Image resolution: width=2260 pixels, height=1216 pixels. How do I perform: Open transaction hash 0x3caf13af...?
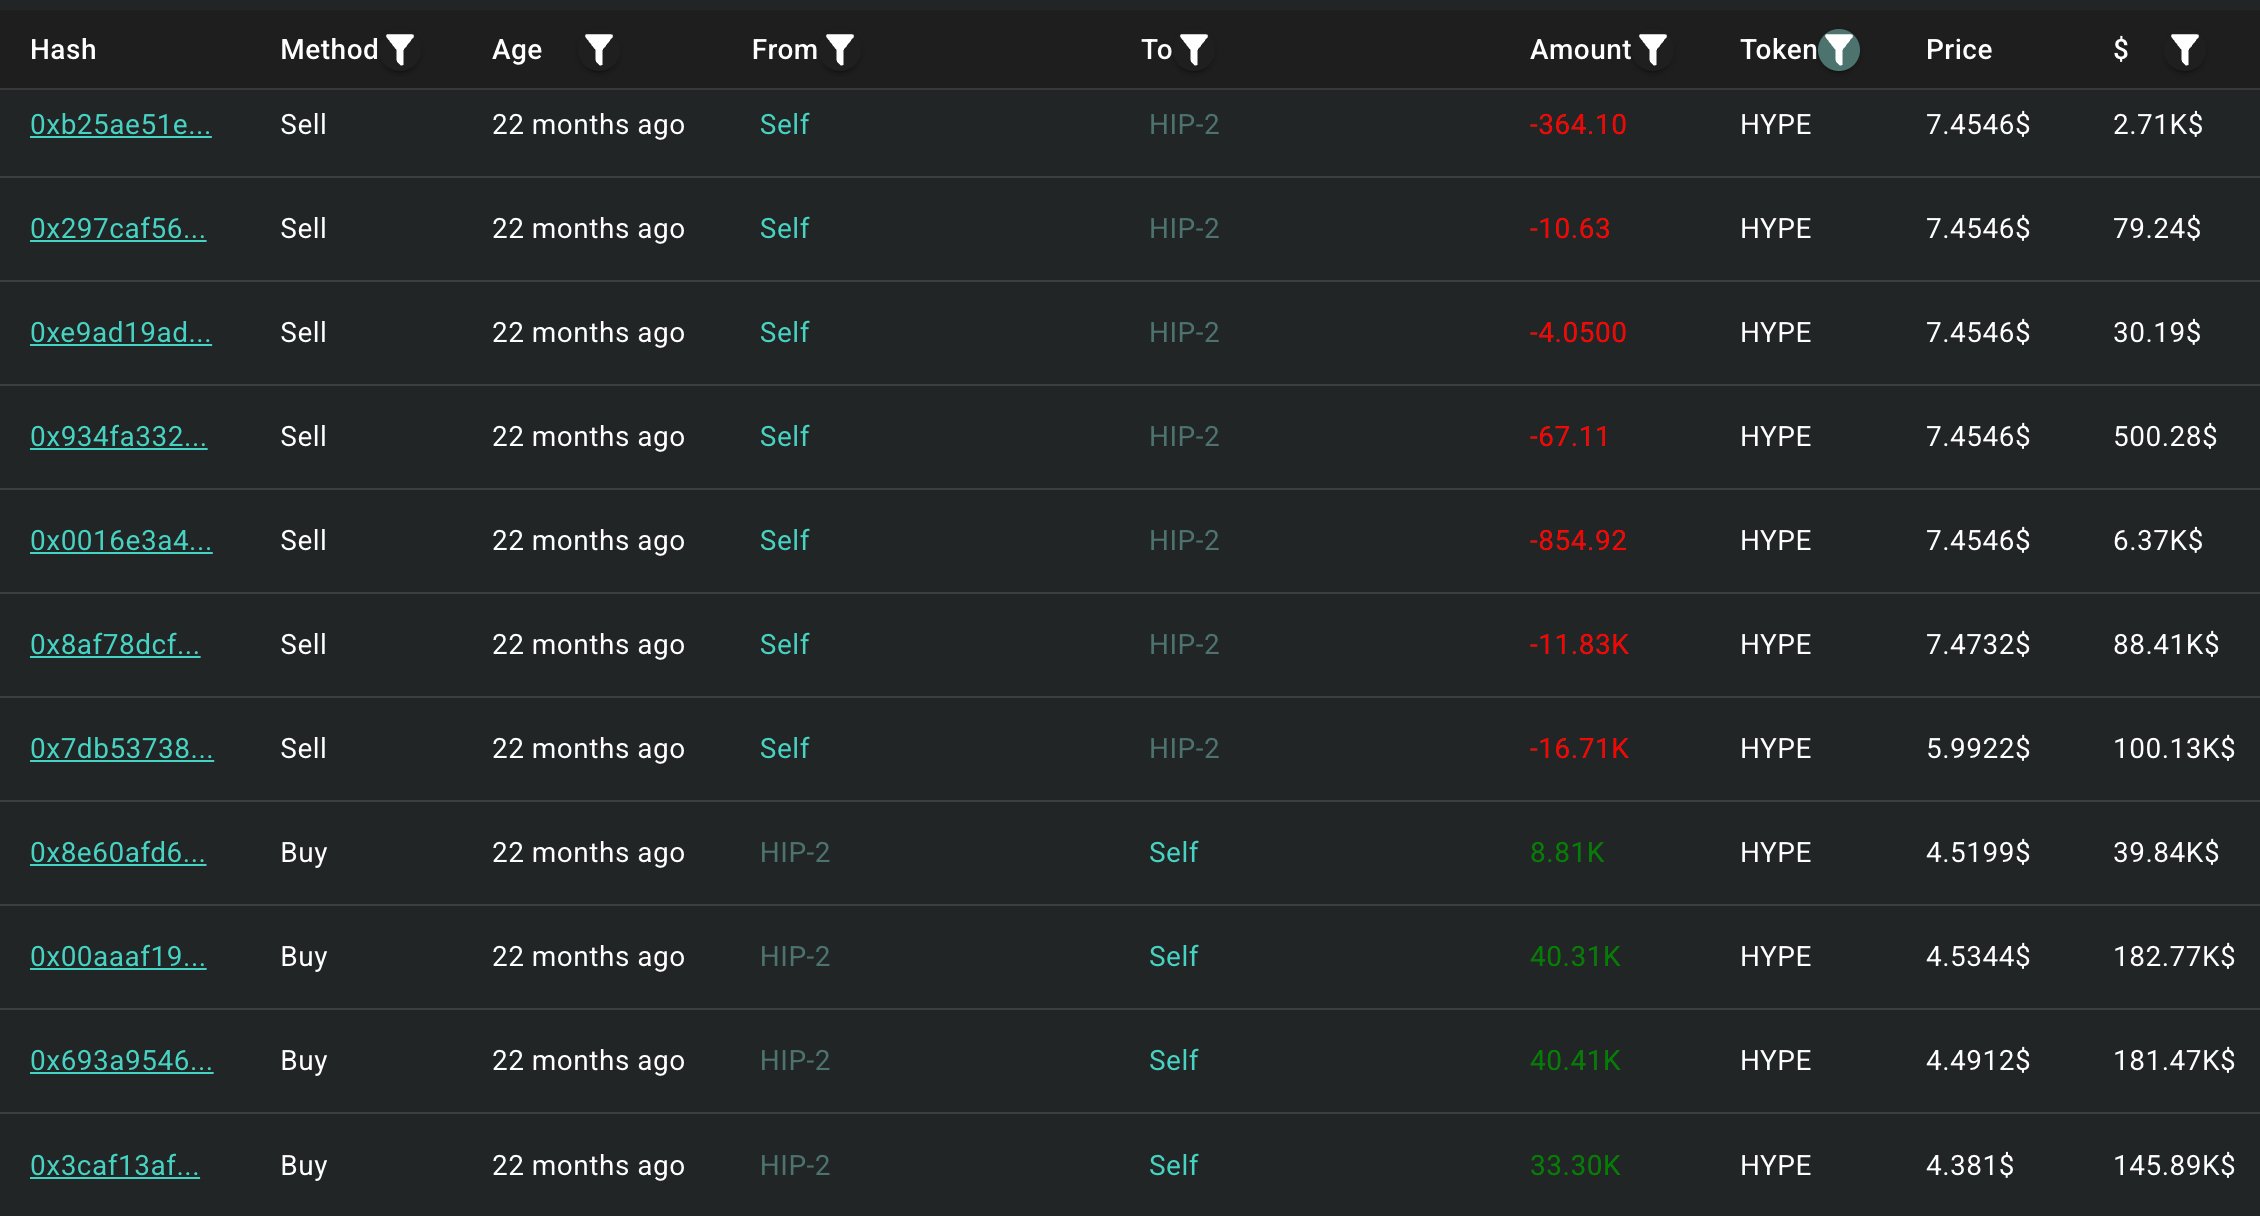click(115, 1165)
